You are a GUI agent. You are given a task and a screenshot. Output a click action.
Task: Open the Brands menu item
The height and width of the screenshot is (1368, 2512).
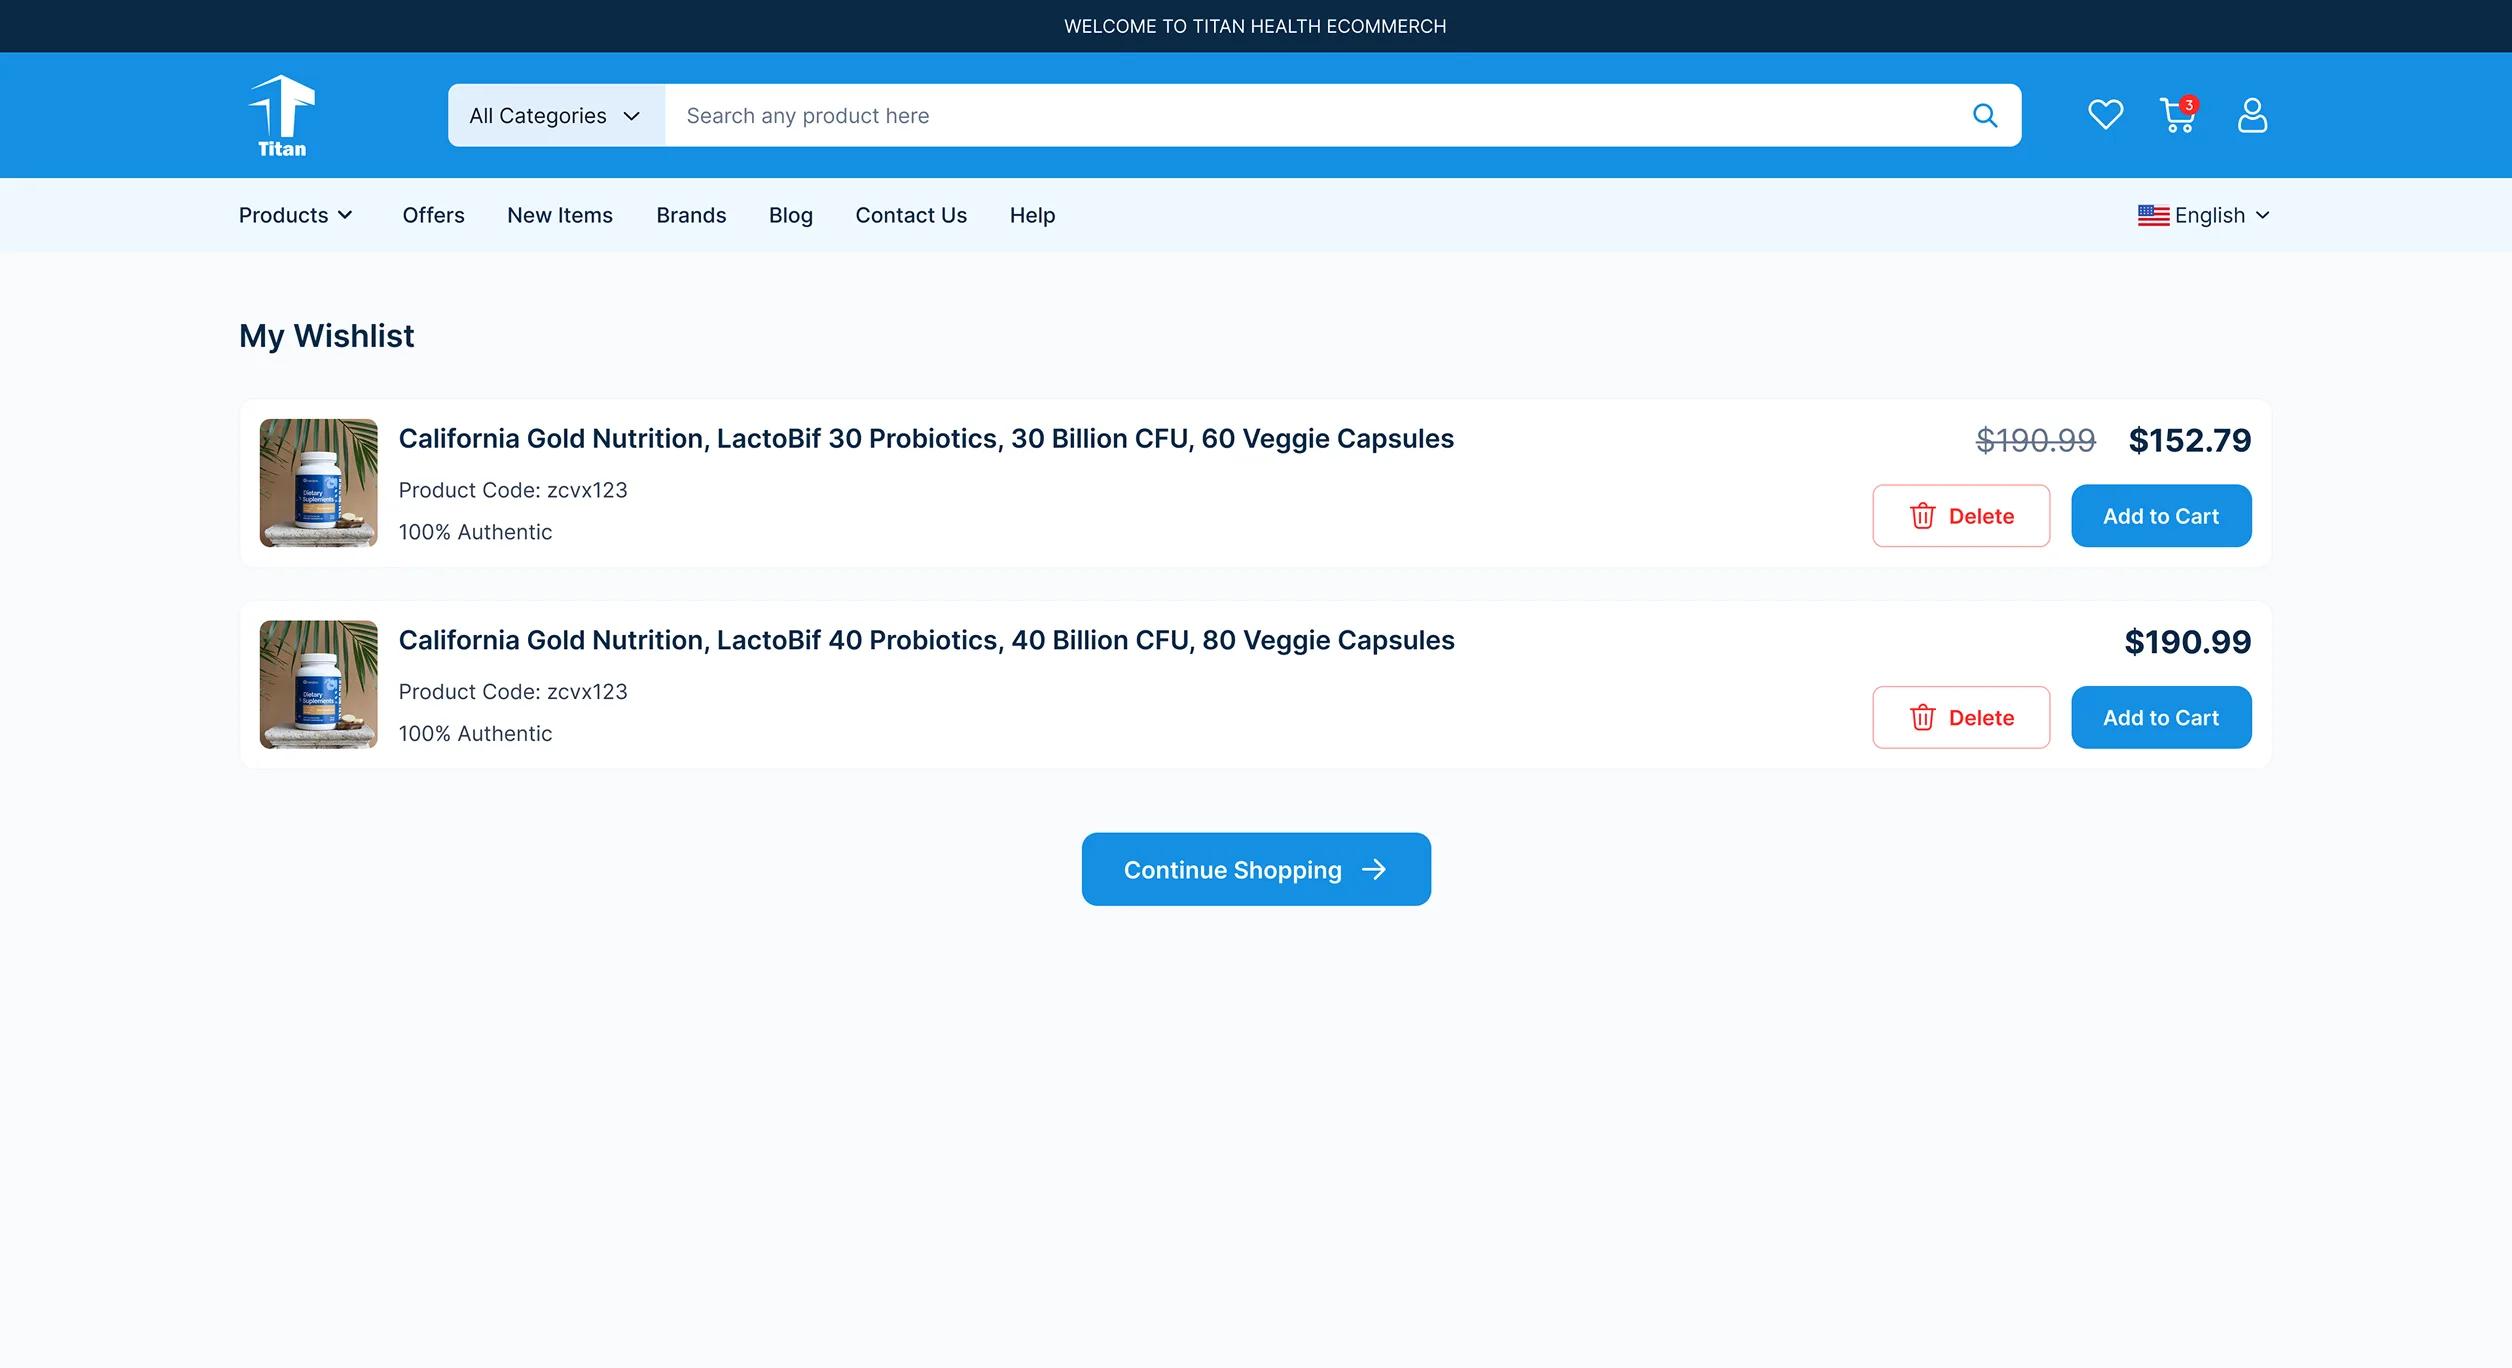[x=691, y=215]
